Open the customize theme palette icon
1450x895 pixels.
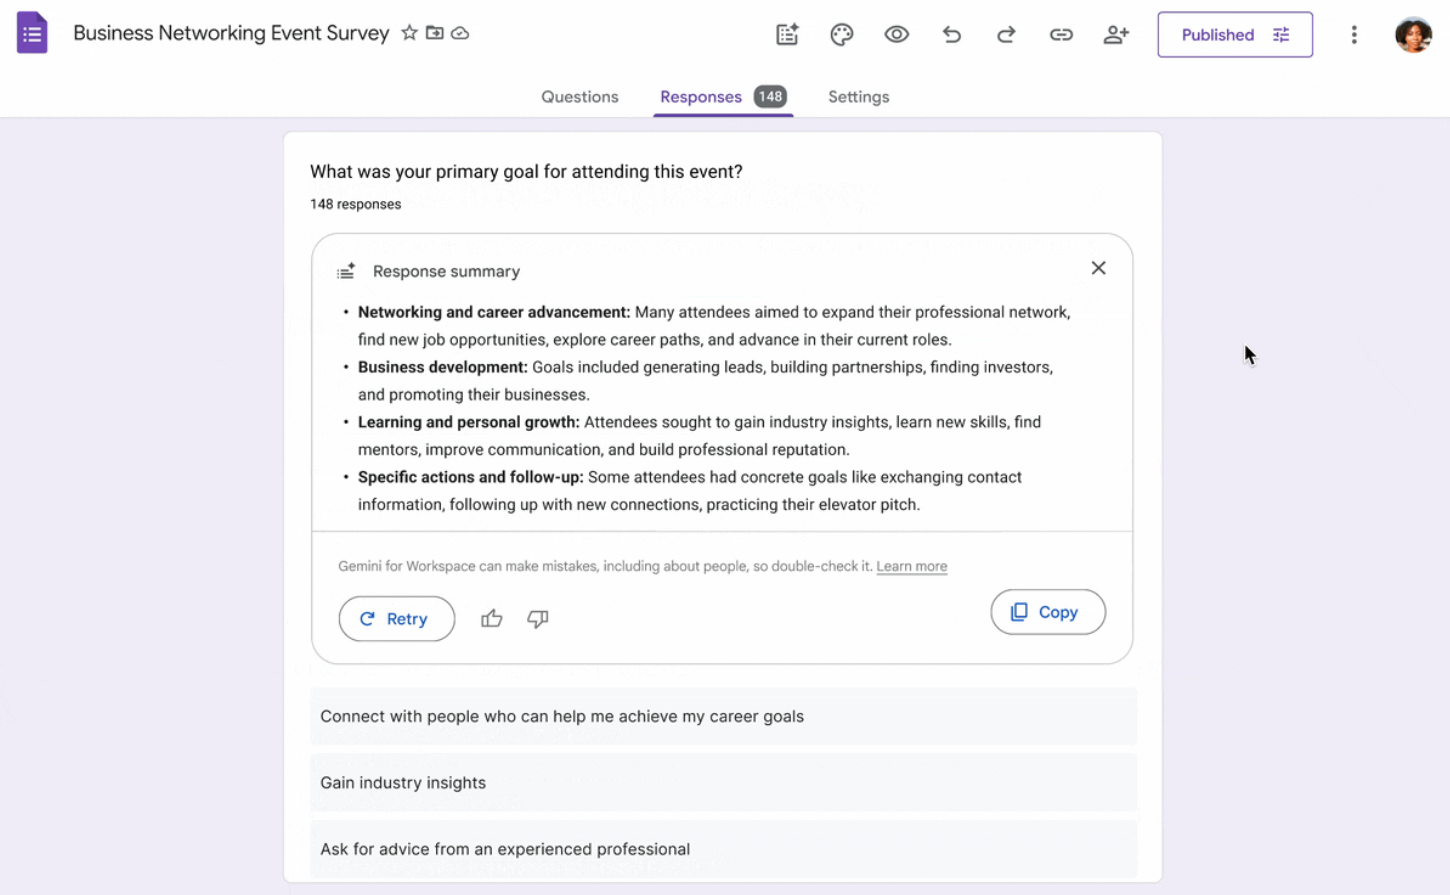pyautogui.click(x=841, y=34)
